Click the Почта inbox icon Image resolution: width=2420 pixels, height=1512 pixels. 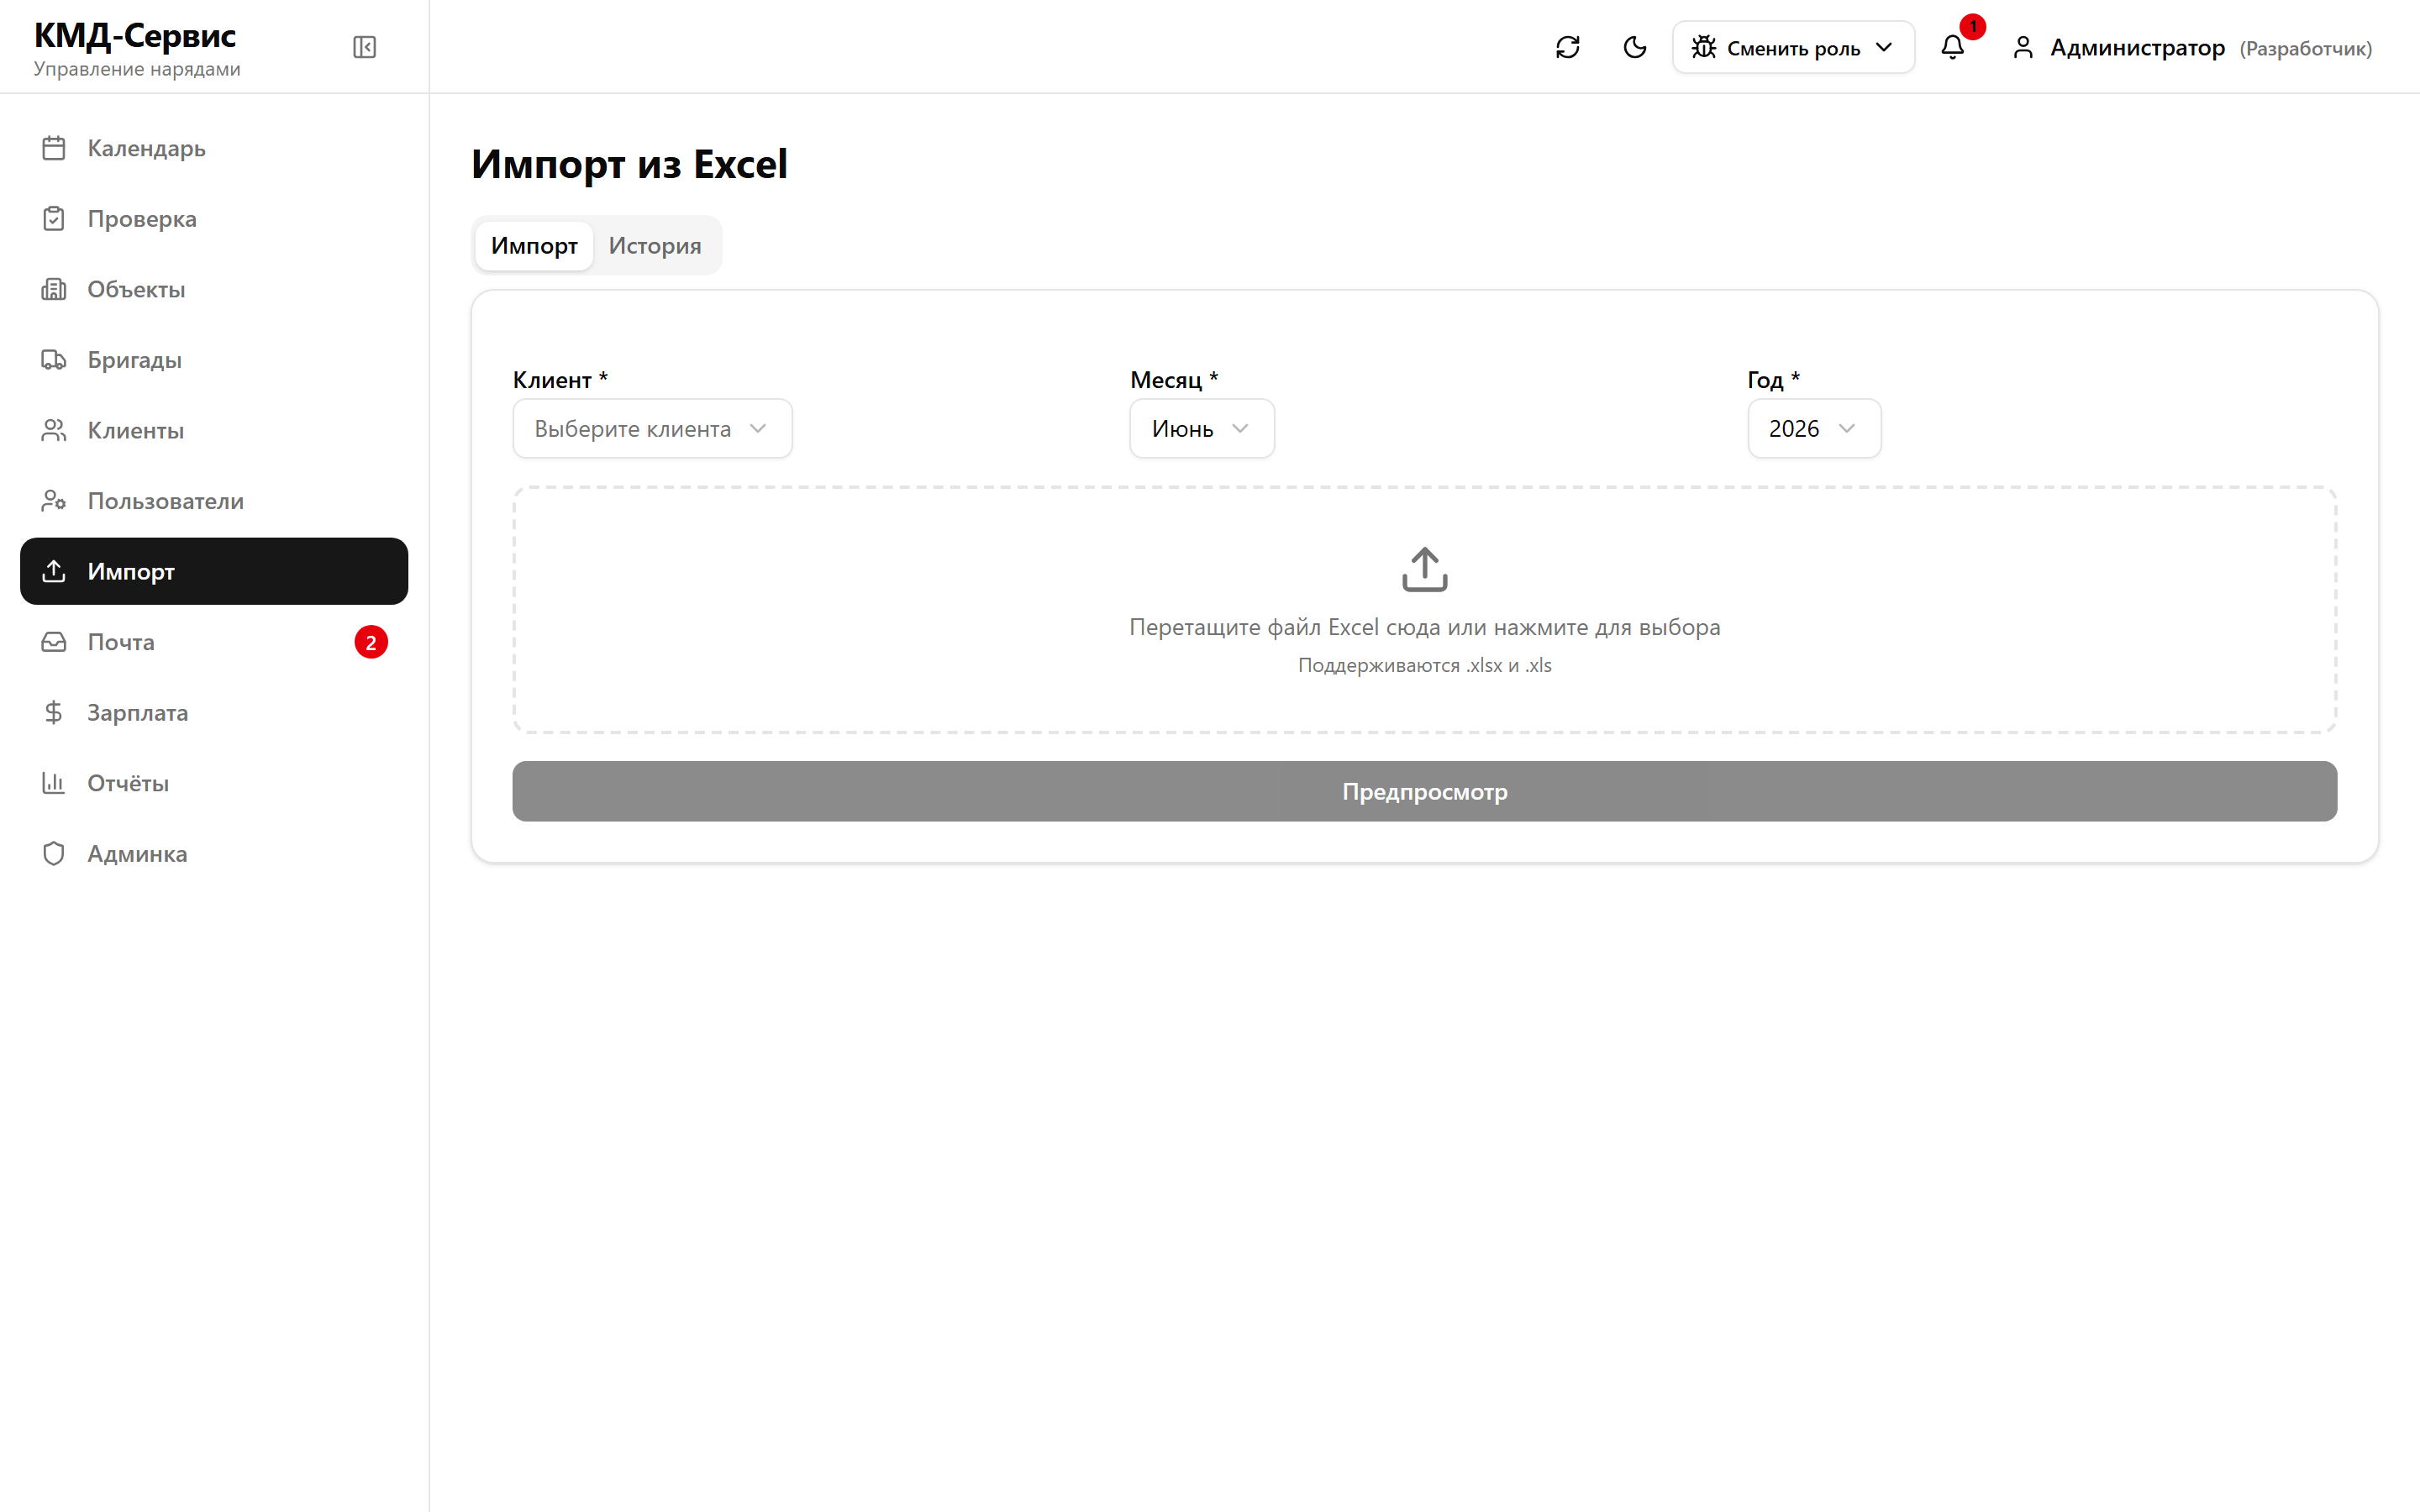(54, 642)
